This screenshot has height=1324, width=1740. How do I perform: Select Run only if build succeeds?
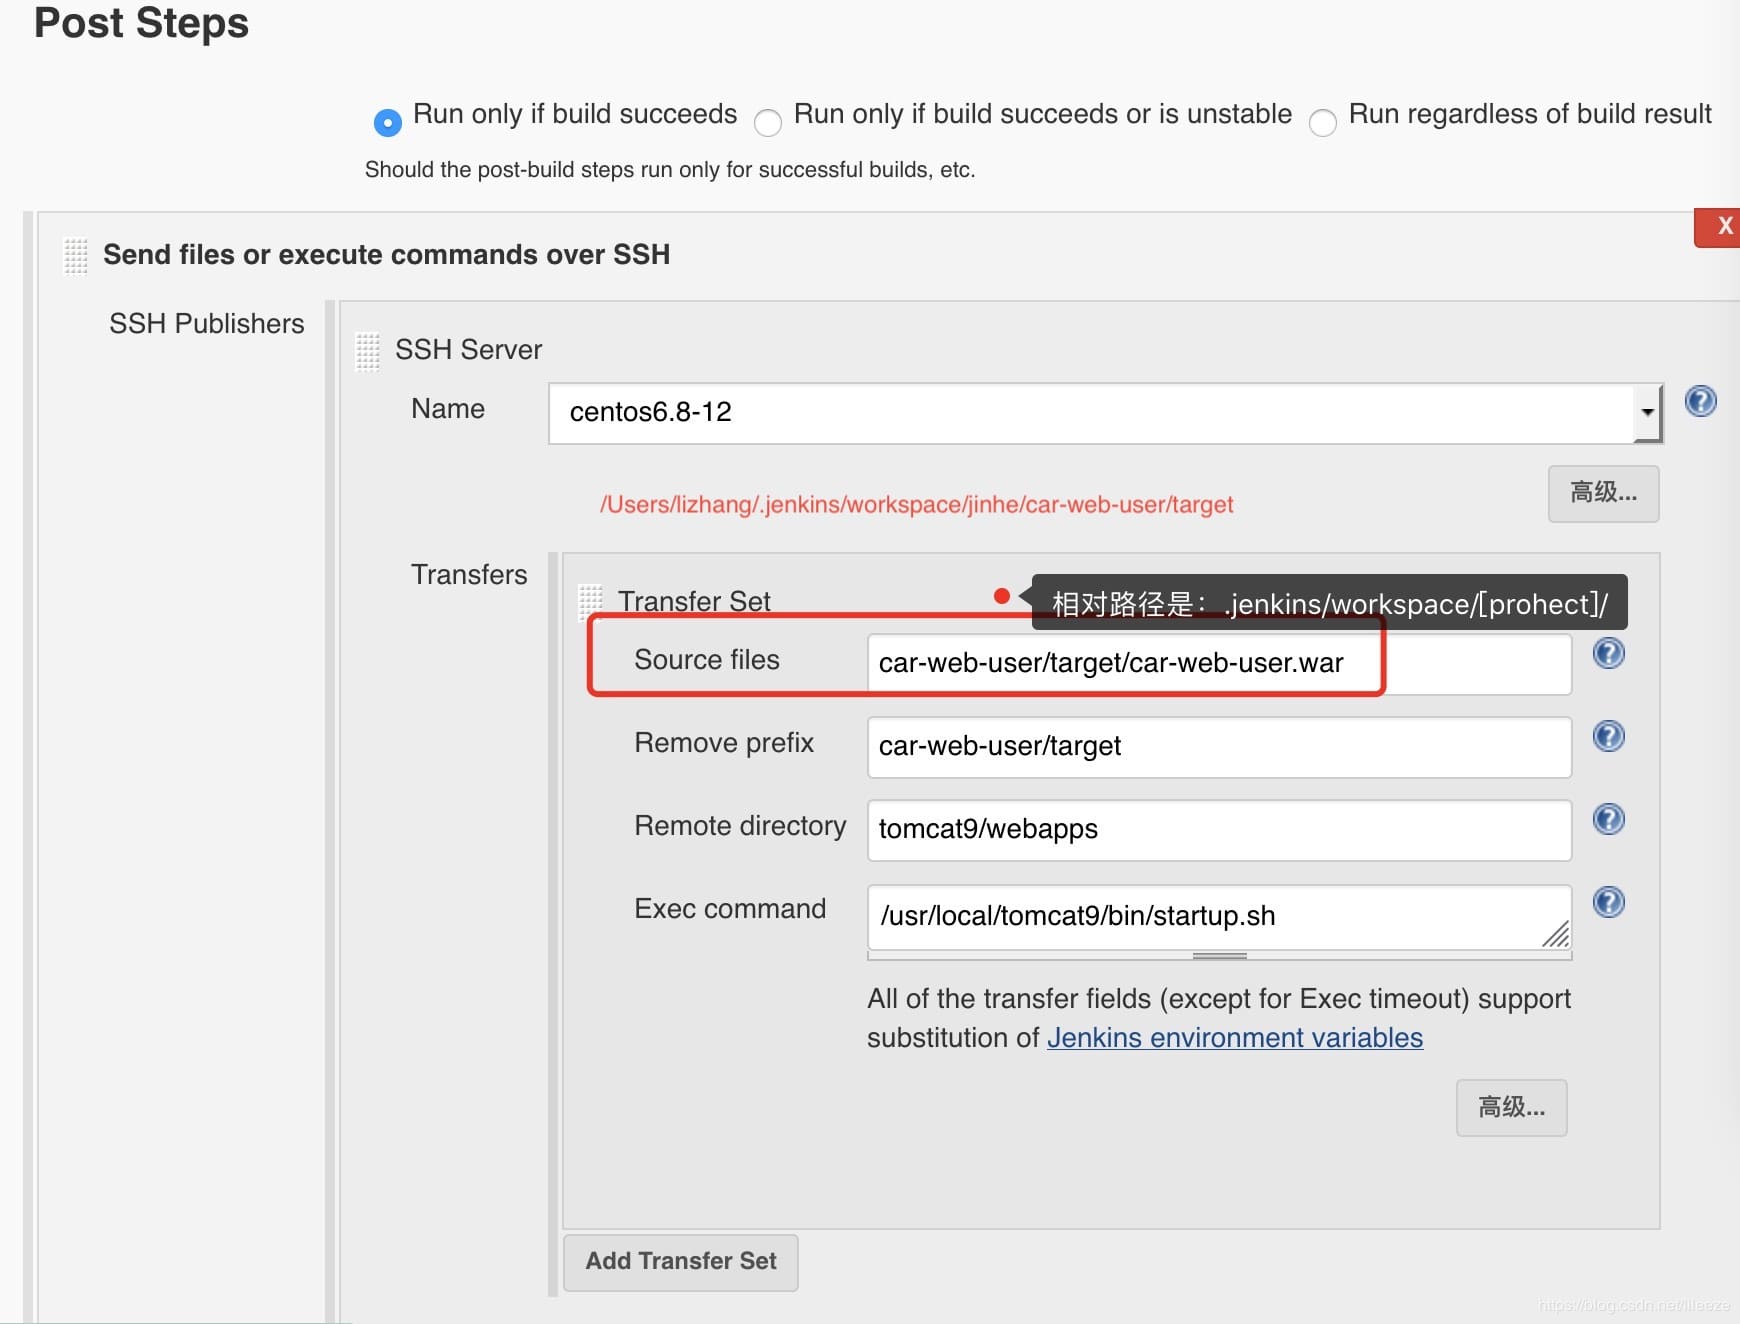pyautogui.click(x=387, y=122)
